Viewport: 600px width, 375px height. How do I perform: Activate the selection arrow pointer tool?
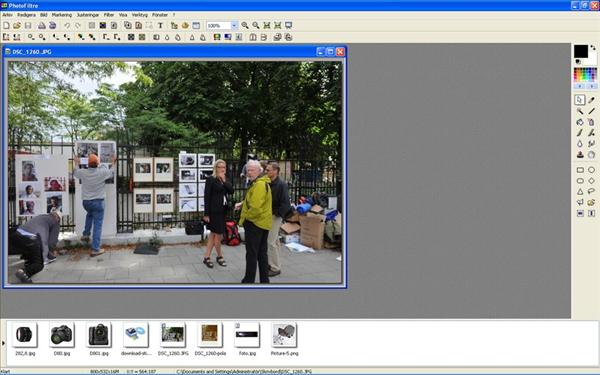click(580, 100)
